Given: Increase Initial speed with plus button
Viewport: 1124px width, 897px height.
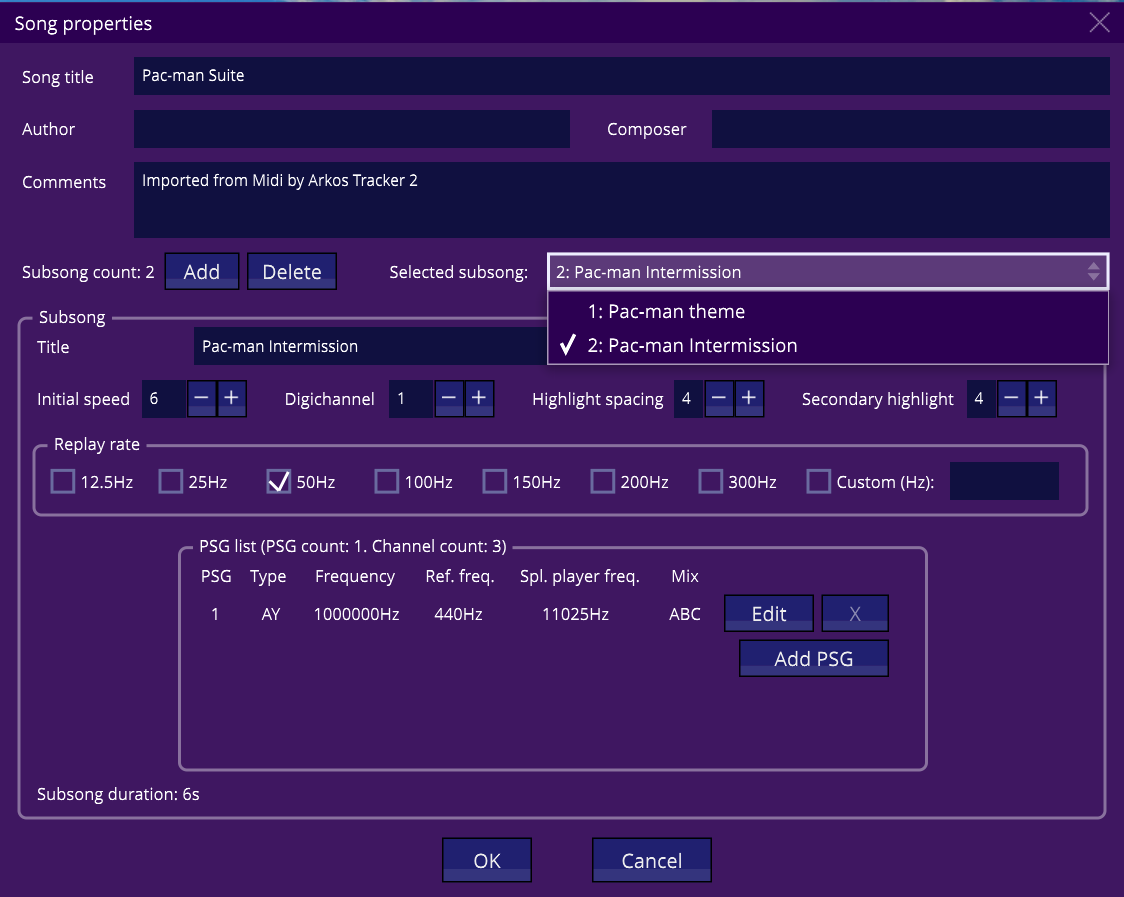Looking at the screenshot, I should pyautogui.click(x=232, y=399).
